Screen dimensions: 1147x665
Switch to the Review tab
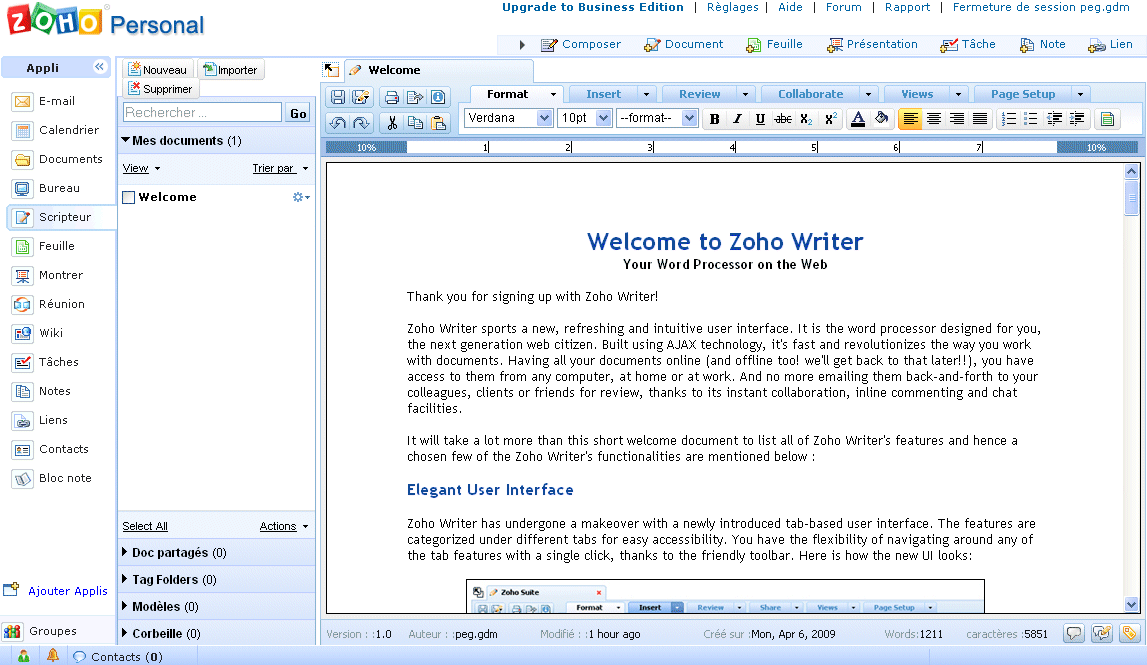[699, 94]
